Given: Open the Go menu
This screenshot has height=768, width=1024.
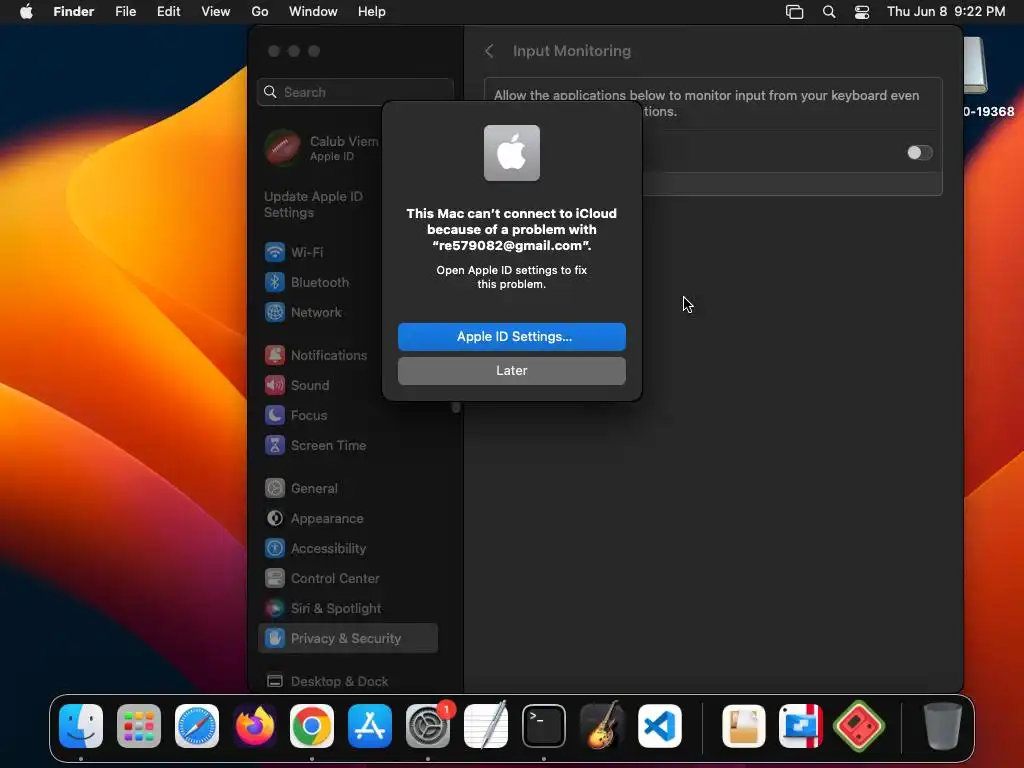Looking at the screenshot, I should (260, 12).
